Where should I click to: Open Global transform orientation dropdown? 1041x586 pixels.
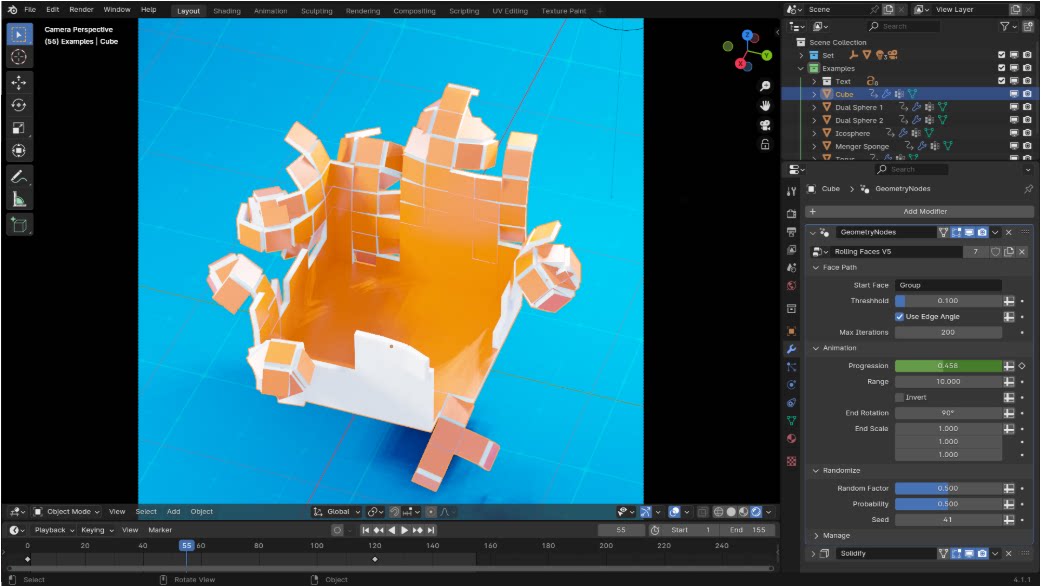pos(337,512)
